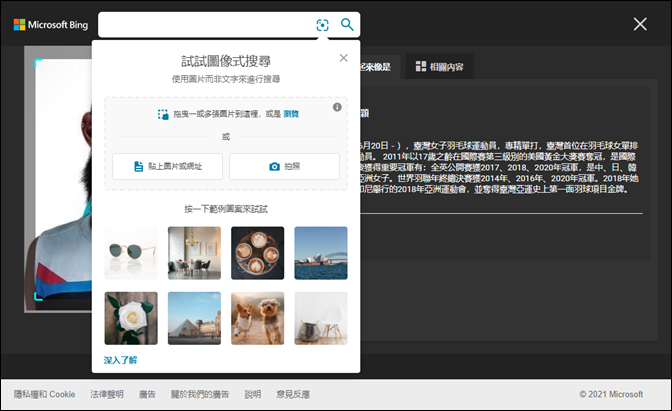672x411 pixels.
Task: Click the 拍照 take photo button
Action: coord(285,166)
